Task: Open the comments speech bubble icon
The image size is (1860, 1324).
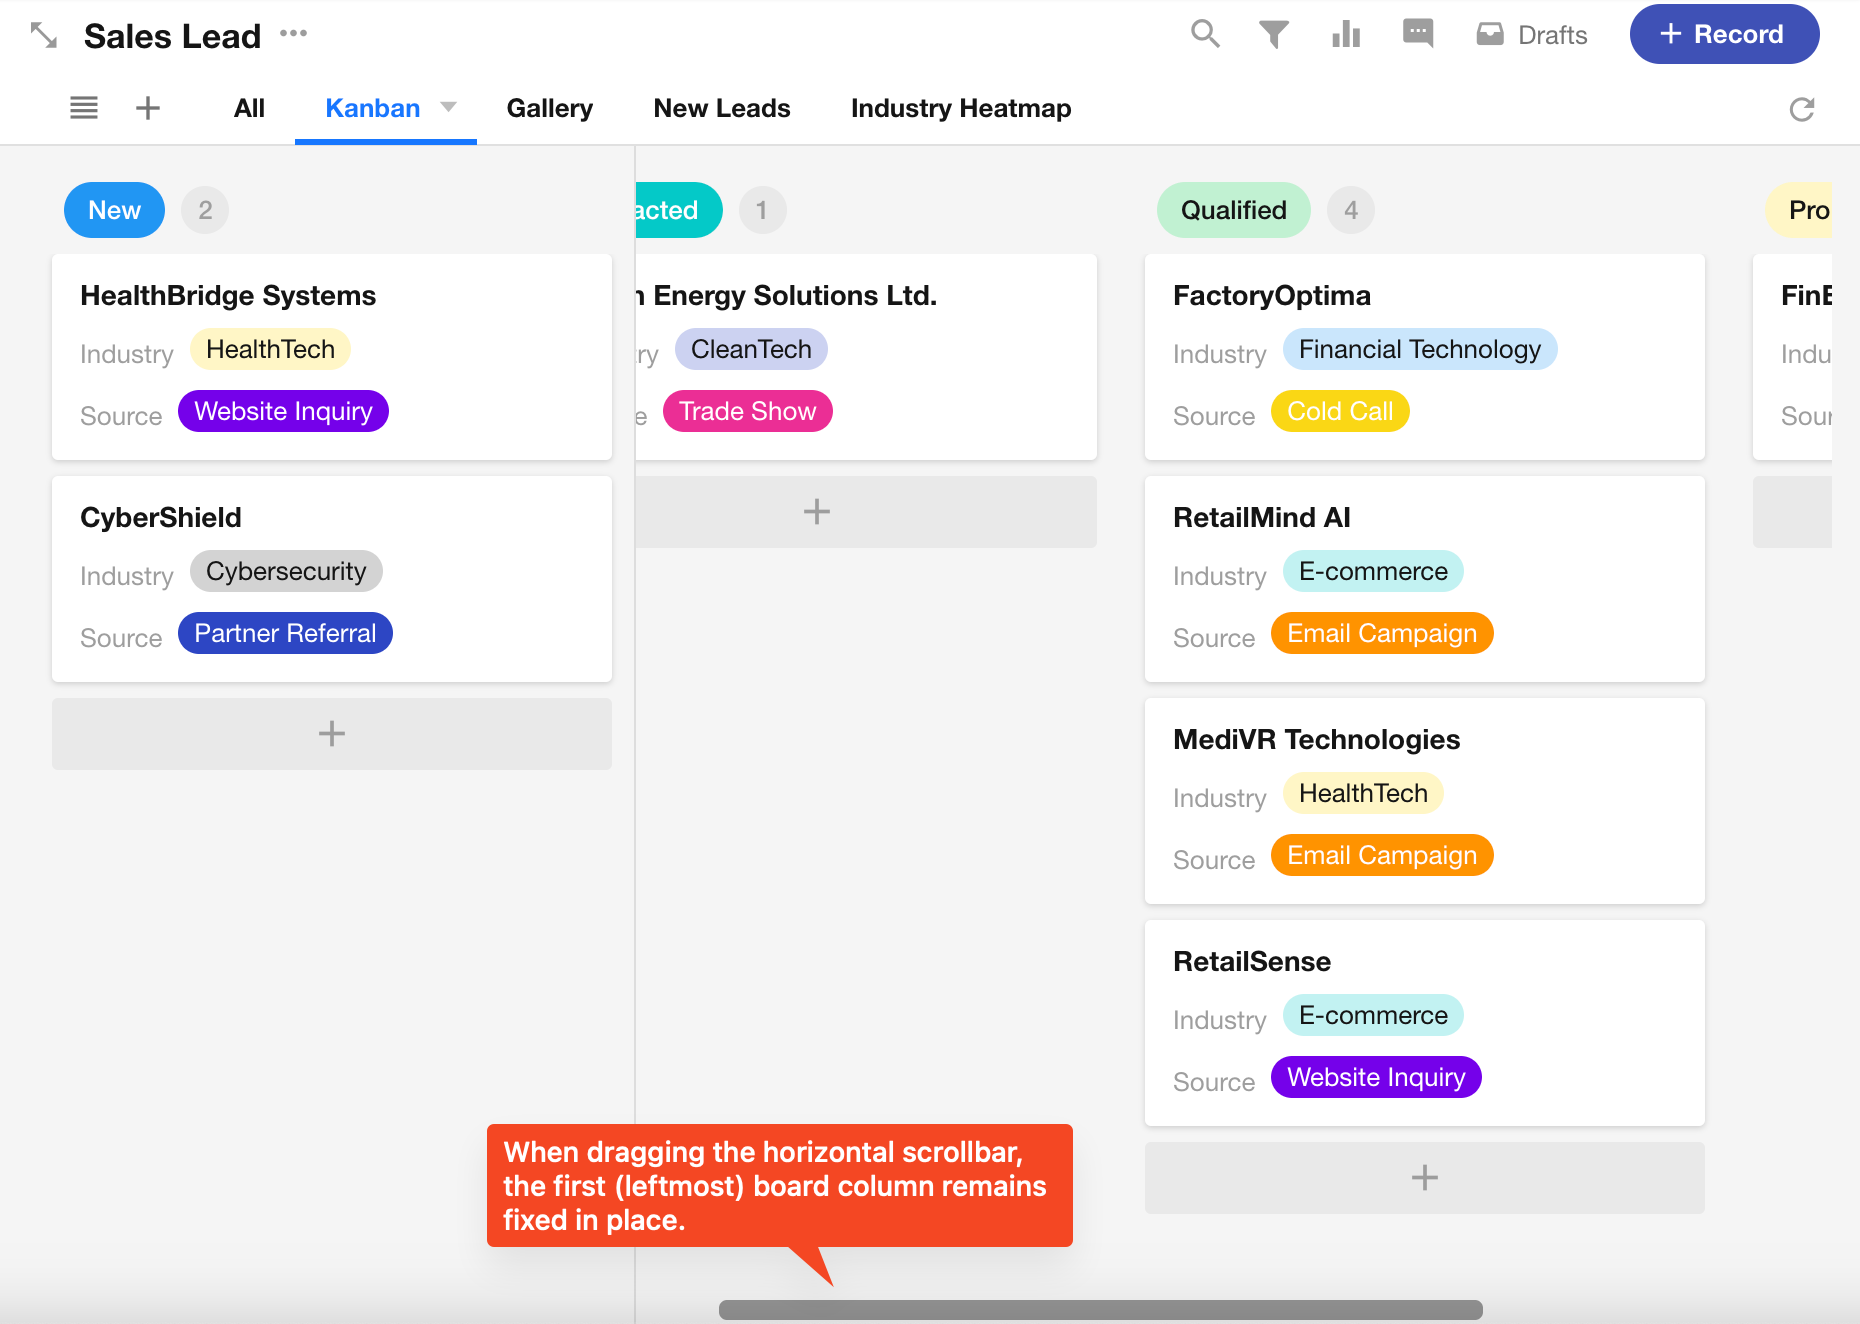Action: pyautogui.click(x=1418, y=34)
